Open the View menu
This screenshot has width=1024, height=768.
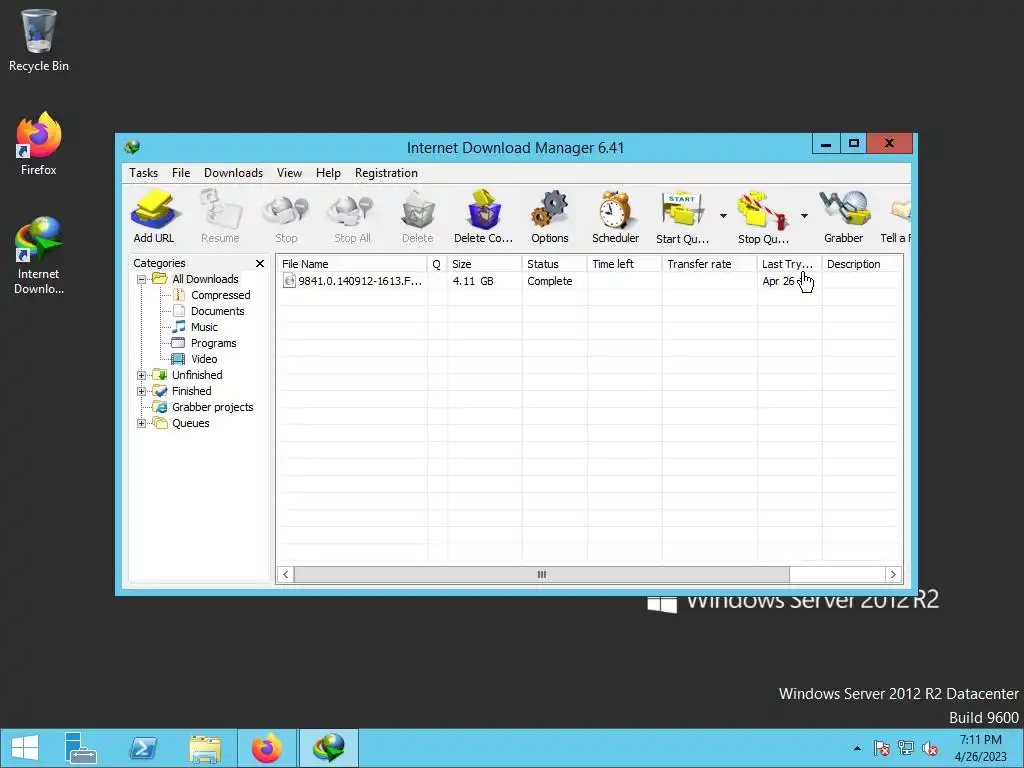click(289, 173)
